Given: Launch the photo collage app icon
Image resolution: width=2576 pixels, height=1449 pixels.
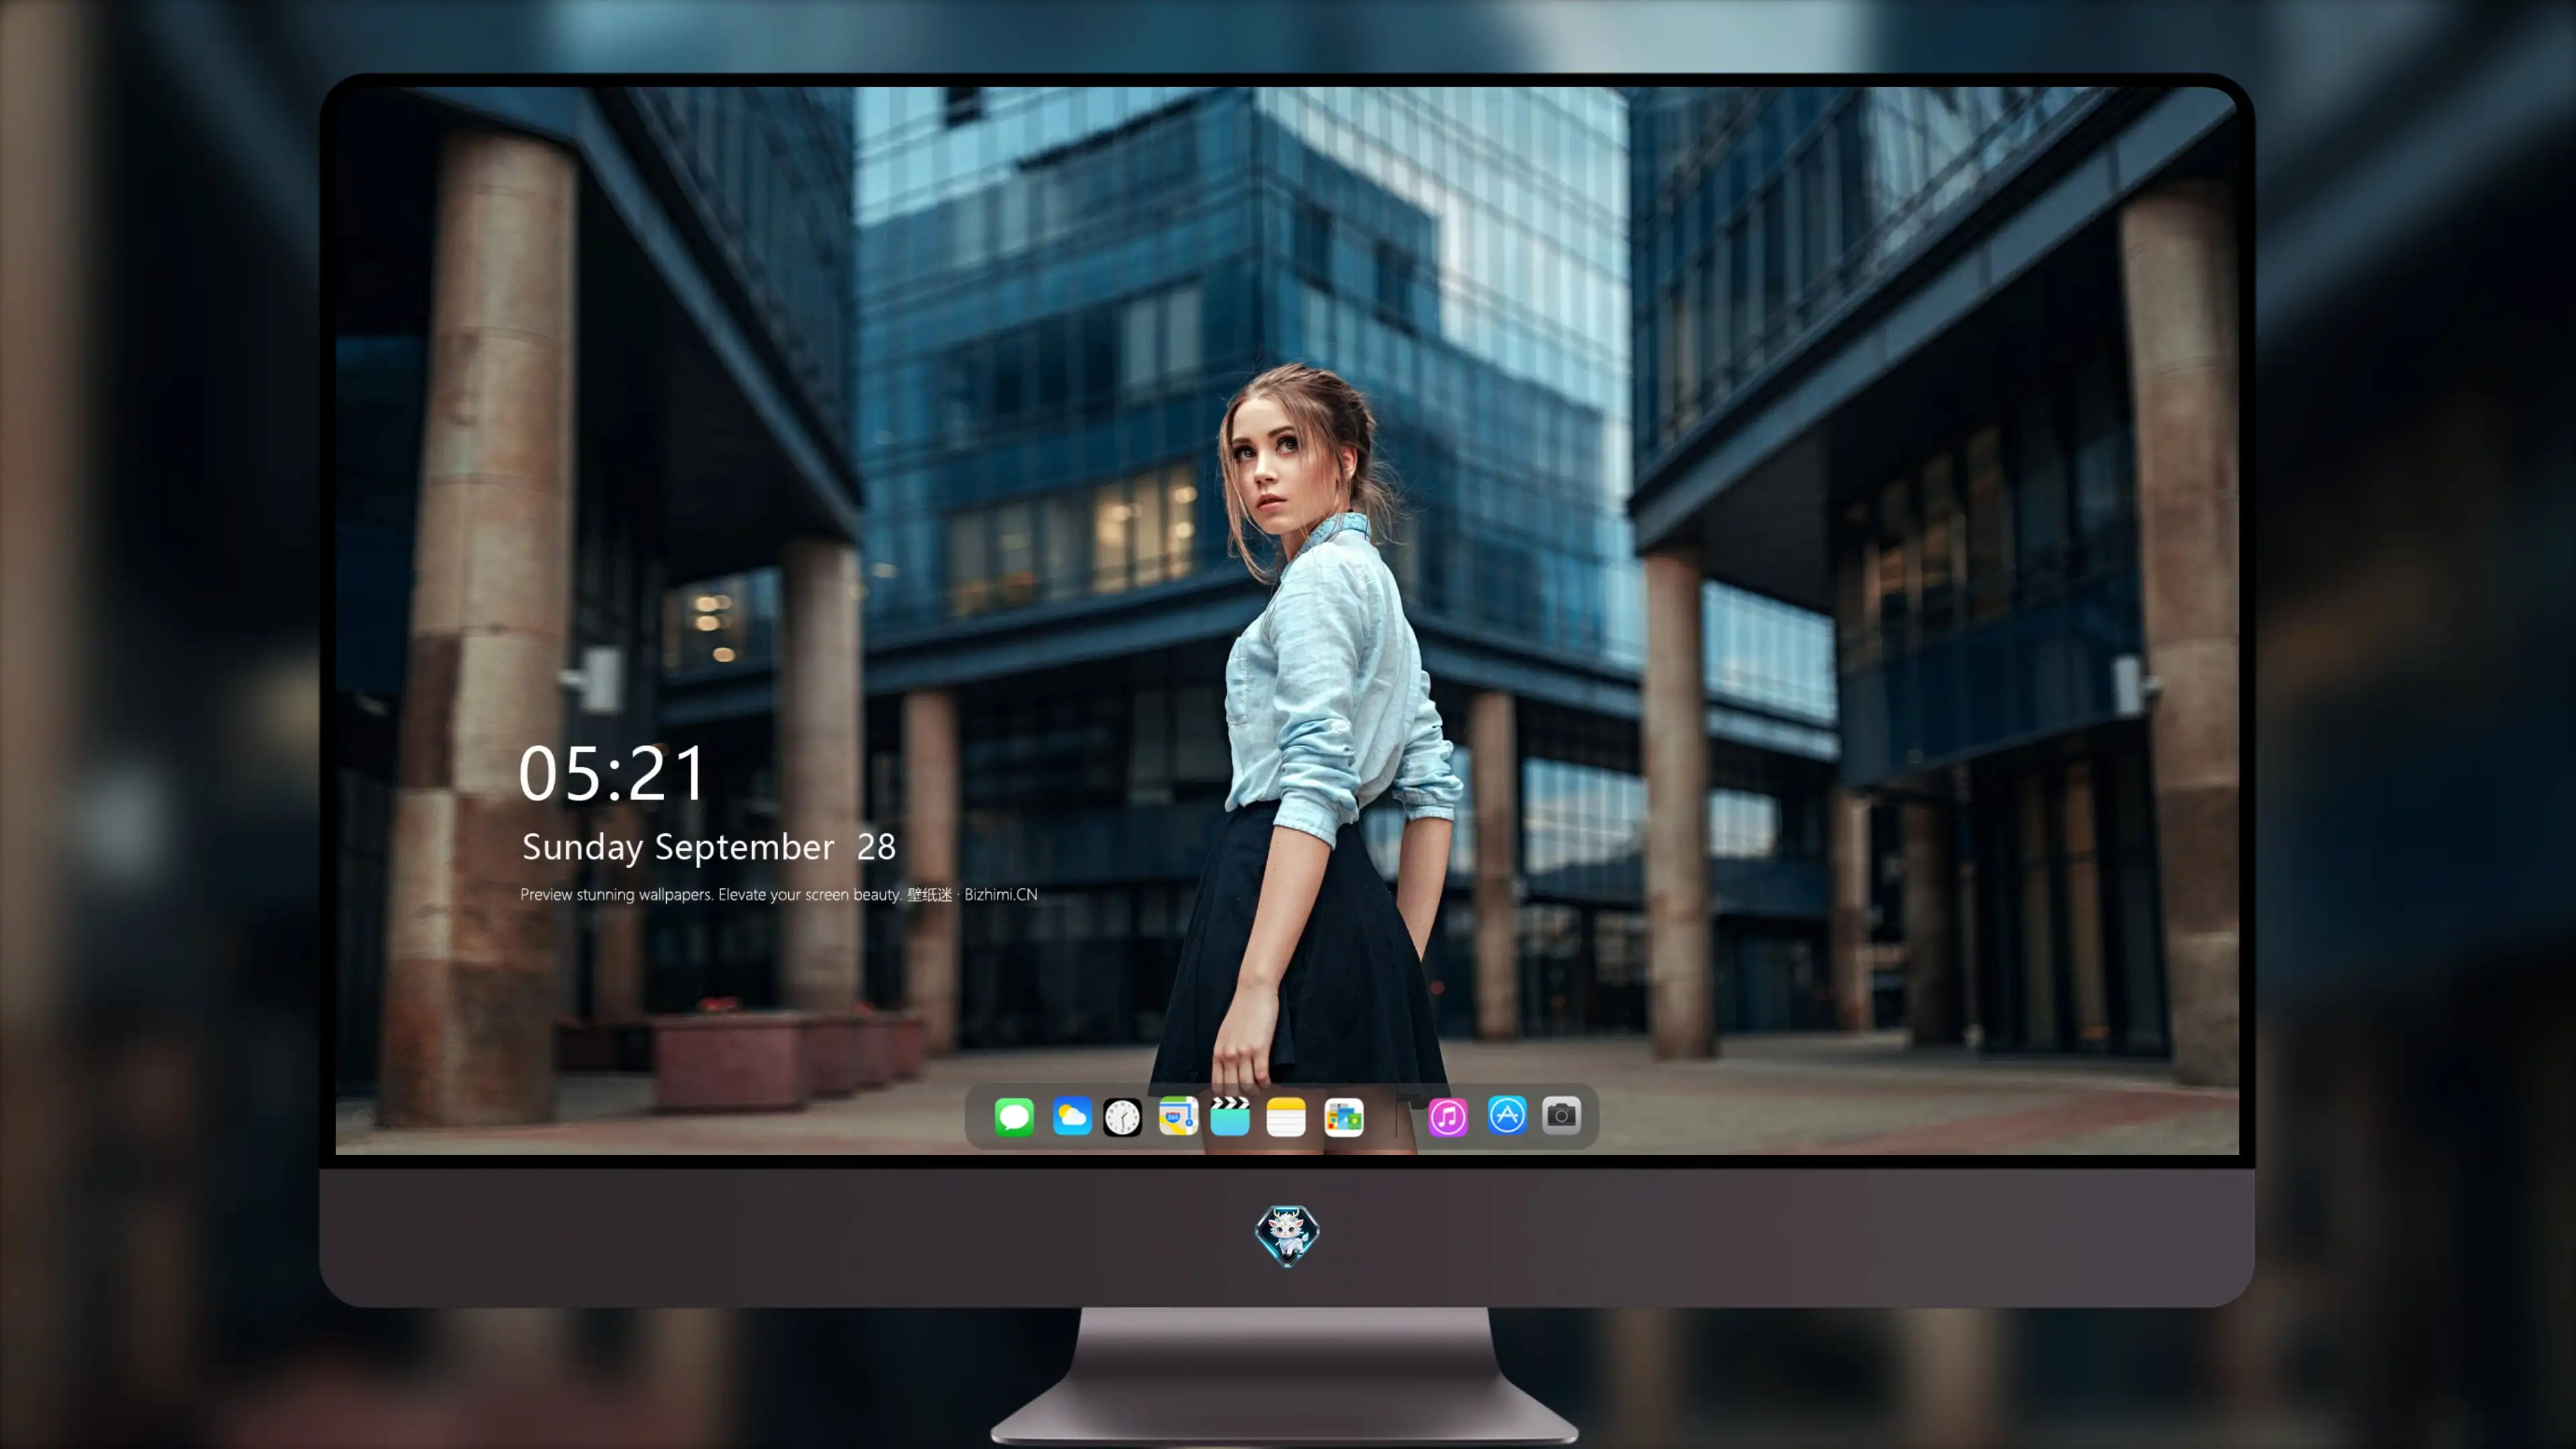Looking at the screenshot, I should [x=1344, y=1117].
